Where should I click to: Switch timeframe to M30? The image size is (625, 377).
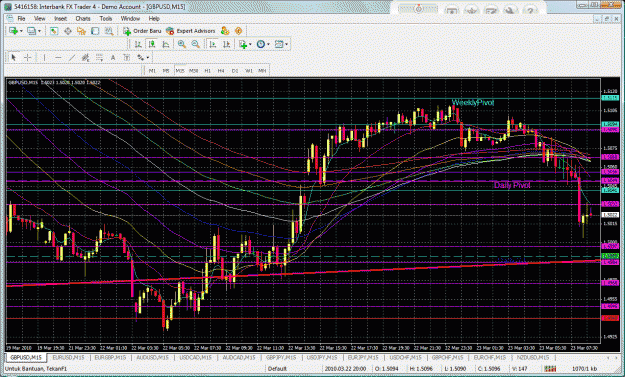(194, 71)
